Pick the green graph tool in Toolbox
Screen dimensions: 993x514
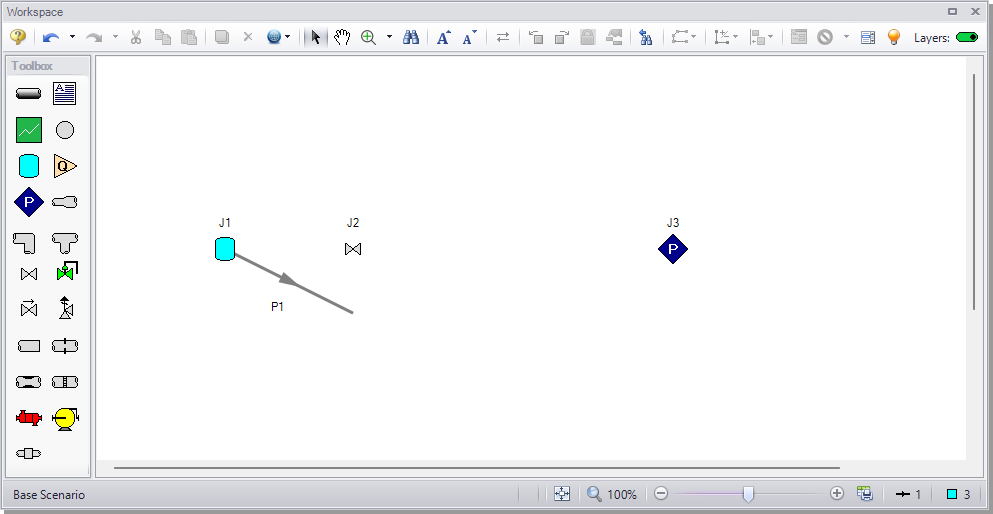28,130
